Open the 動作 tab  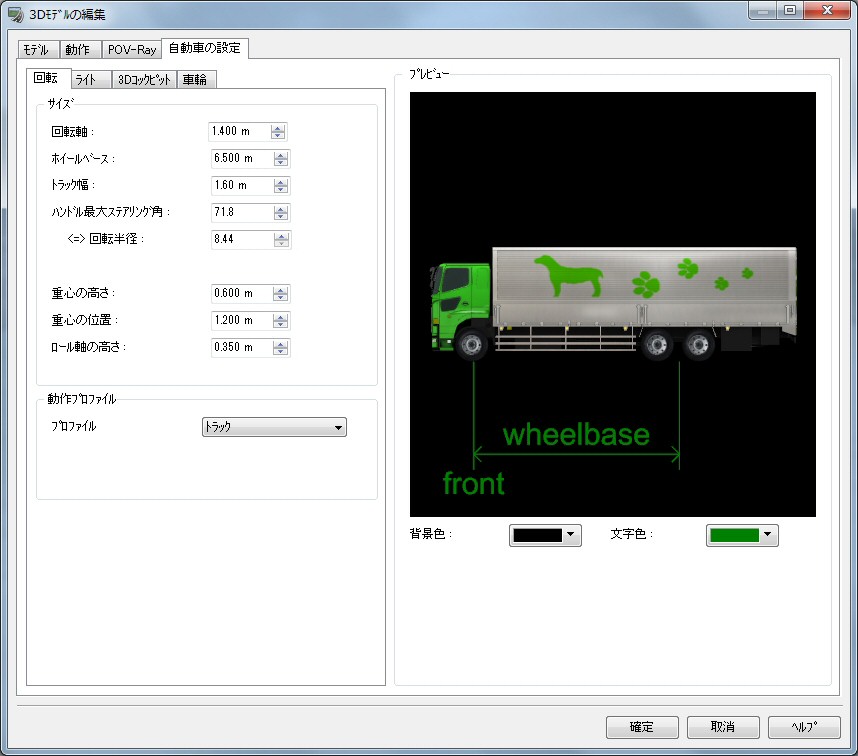(x=79, y=49)
